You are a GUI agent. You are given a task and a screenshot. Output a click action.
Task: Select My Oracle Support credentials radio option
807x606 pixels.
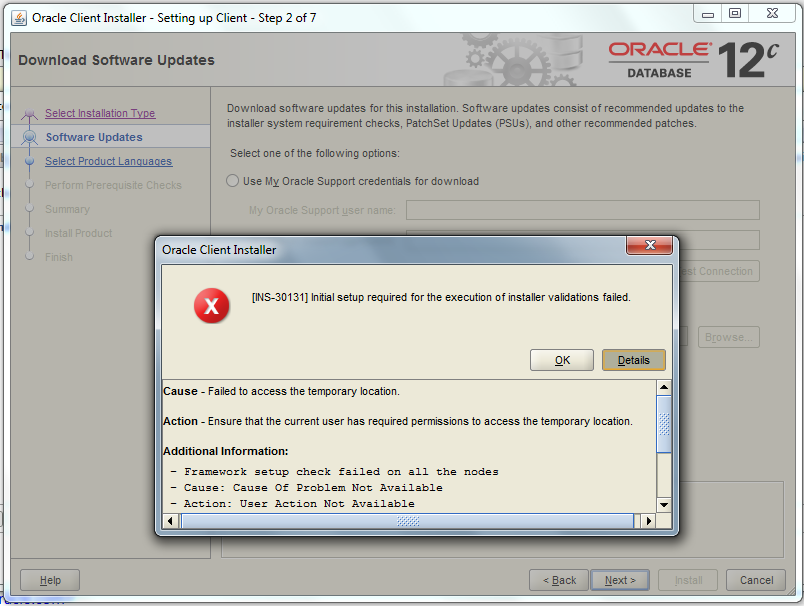coord(233,181)
